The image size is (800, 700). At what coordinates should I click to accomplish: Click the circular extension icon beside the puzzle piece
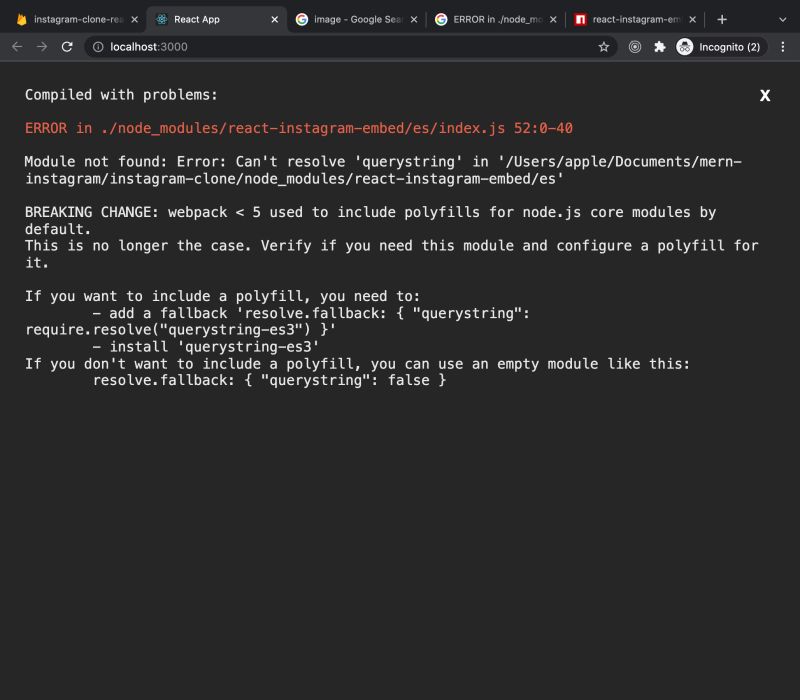click(x=636, y=46)
